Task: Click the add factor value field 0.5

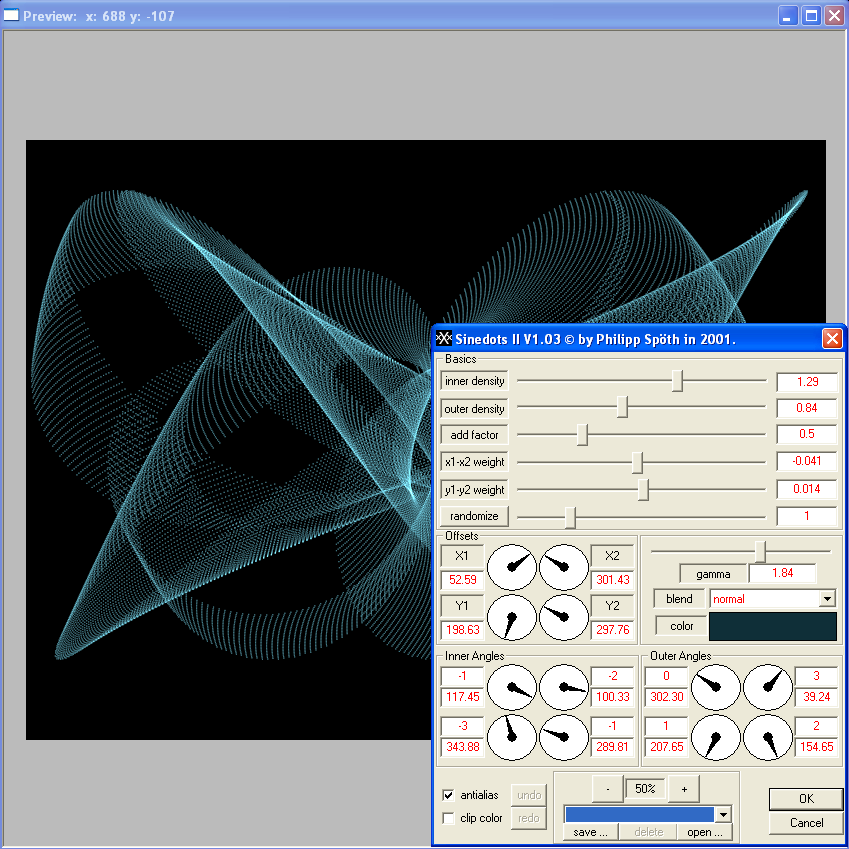Action: [x=807, y=434]
